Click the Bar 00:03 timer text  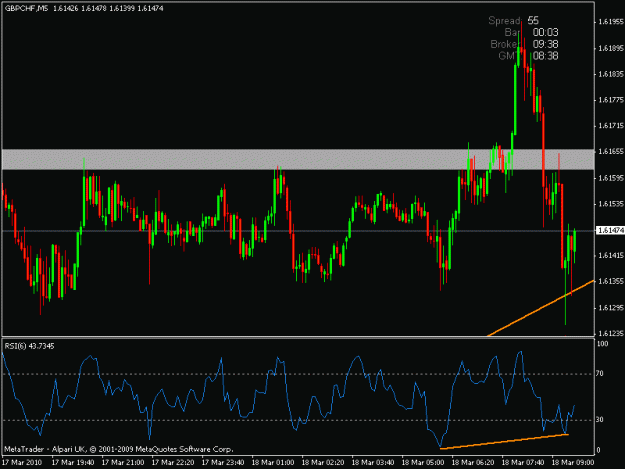531,32
